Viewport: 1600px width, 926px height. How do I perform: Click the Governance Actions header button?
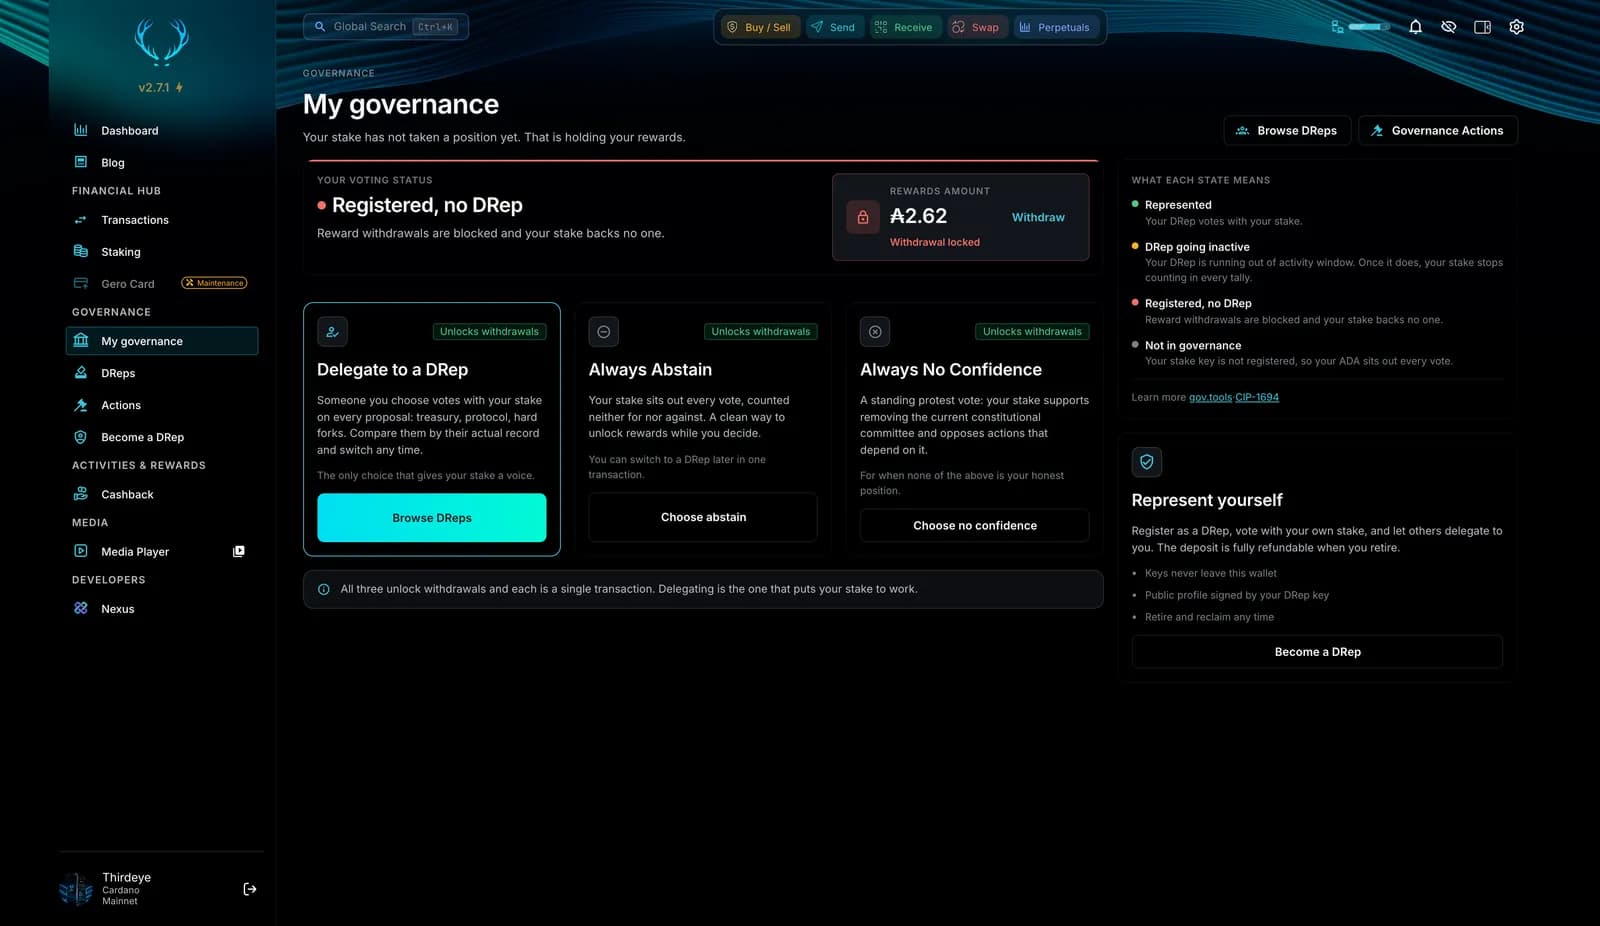click(x=1437, y=131)
